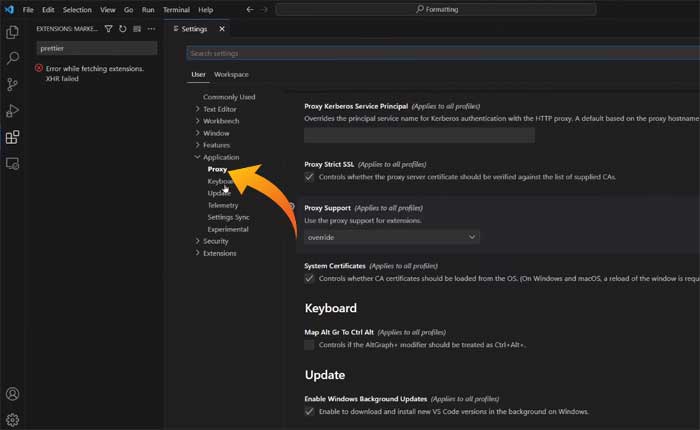The width and height of the screenshot is (700, 430).
Task: Select Commonly Used in the settings tree
Action: [x=229, y=97]
